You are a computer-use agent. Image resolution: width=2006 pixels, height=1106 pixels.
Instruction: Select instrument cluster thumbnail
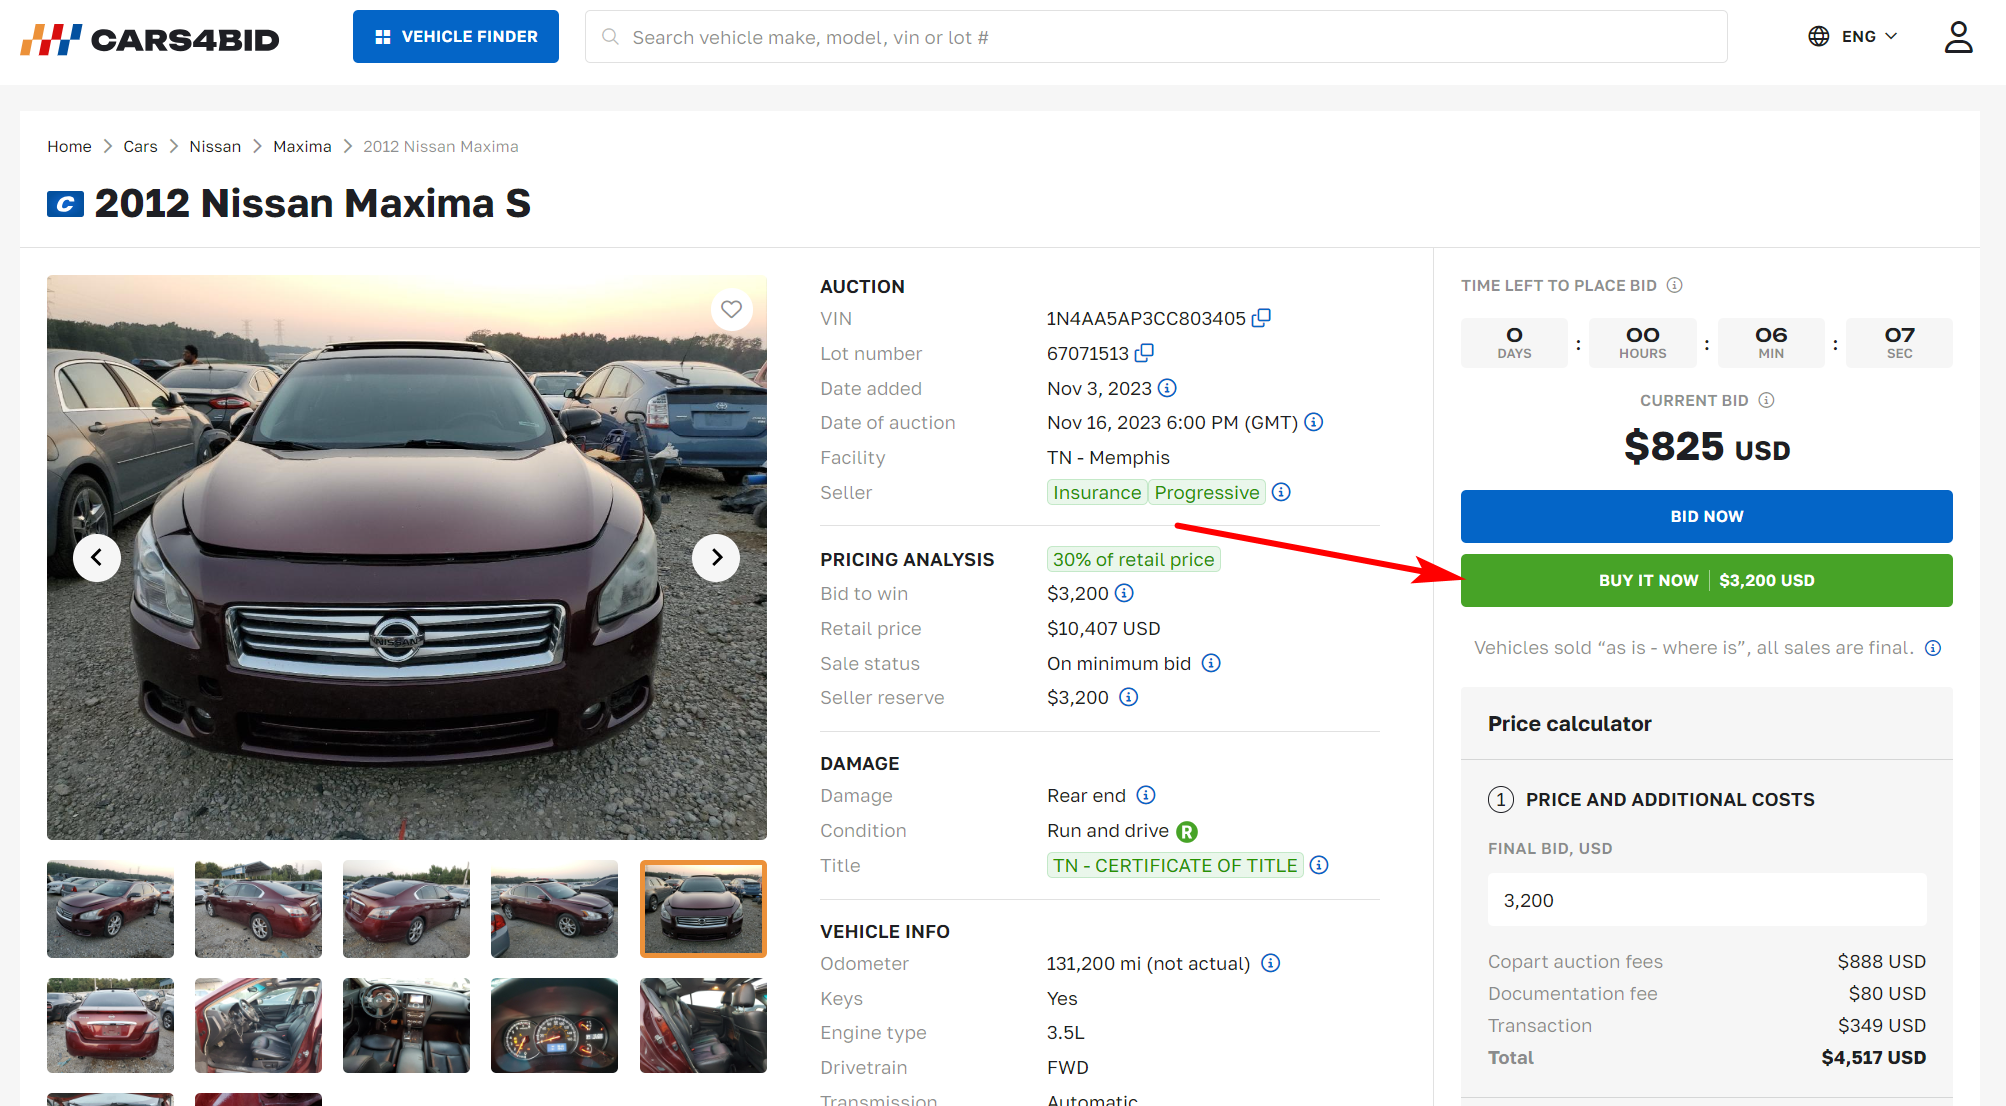[x=554, y=1025]
